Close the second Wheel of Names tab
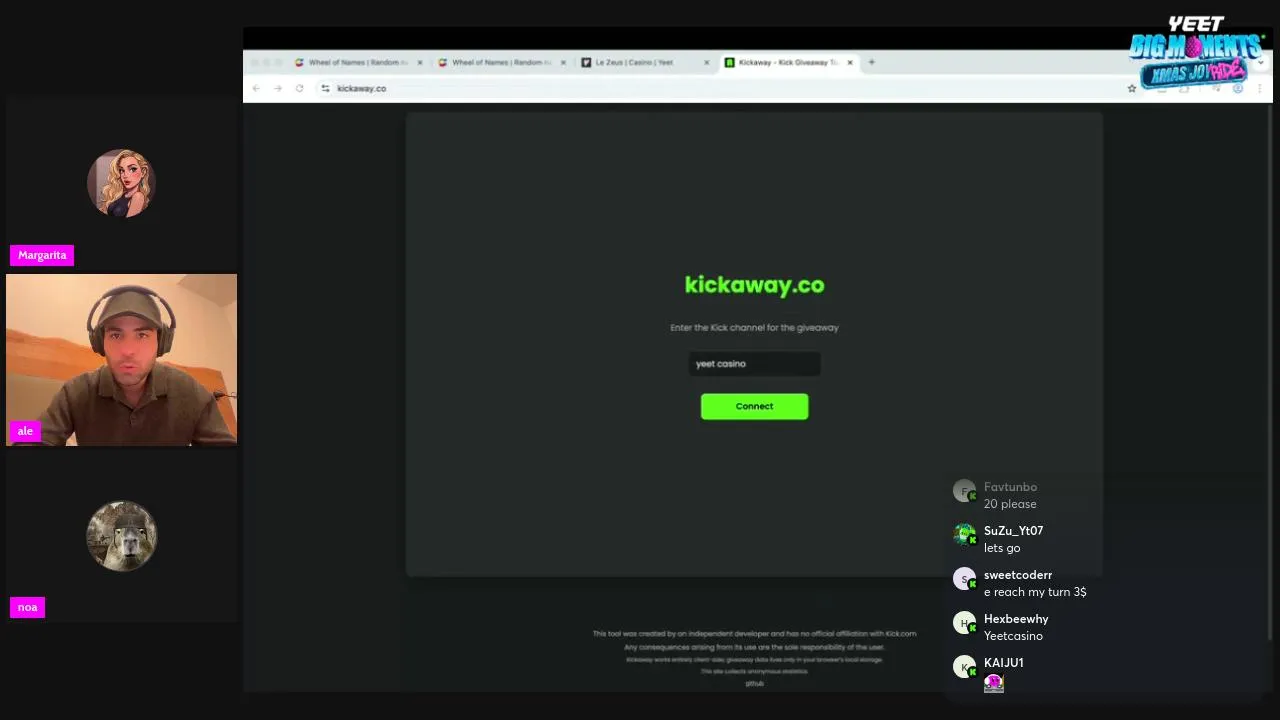This screenshot has height=720, width=1280. [x=563, y=62]
